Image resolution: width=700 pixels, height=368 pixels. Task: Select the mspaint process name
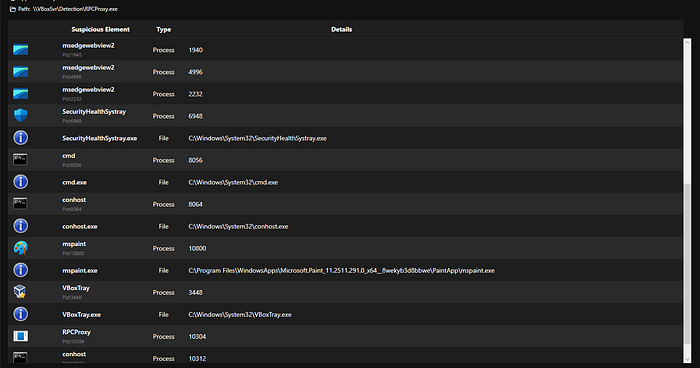pos(74,244)
